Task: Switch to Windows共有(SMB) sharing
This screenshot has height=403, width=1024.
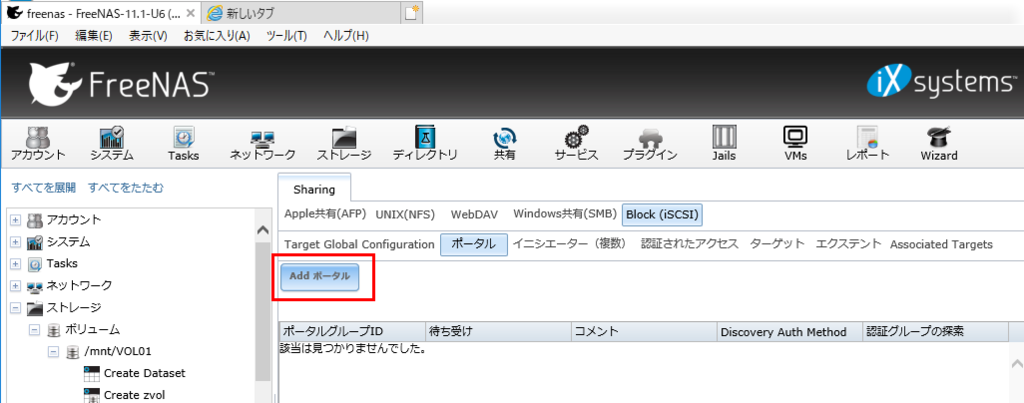Action: coord(564,214)
